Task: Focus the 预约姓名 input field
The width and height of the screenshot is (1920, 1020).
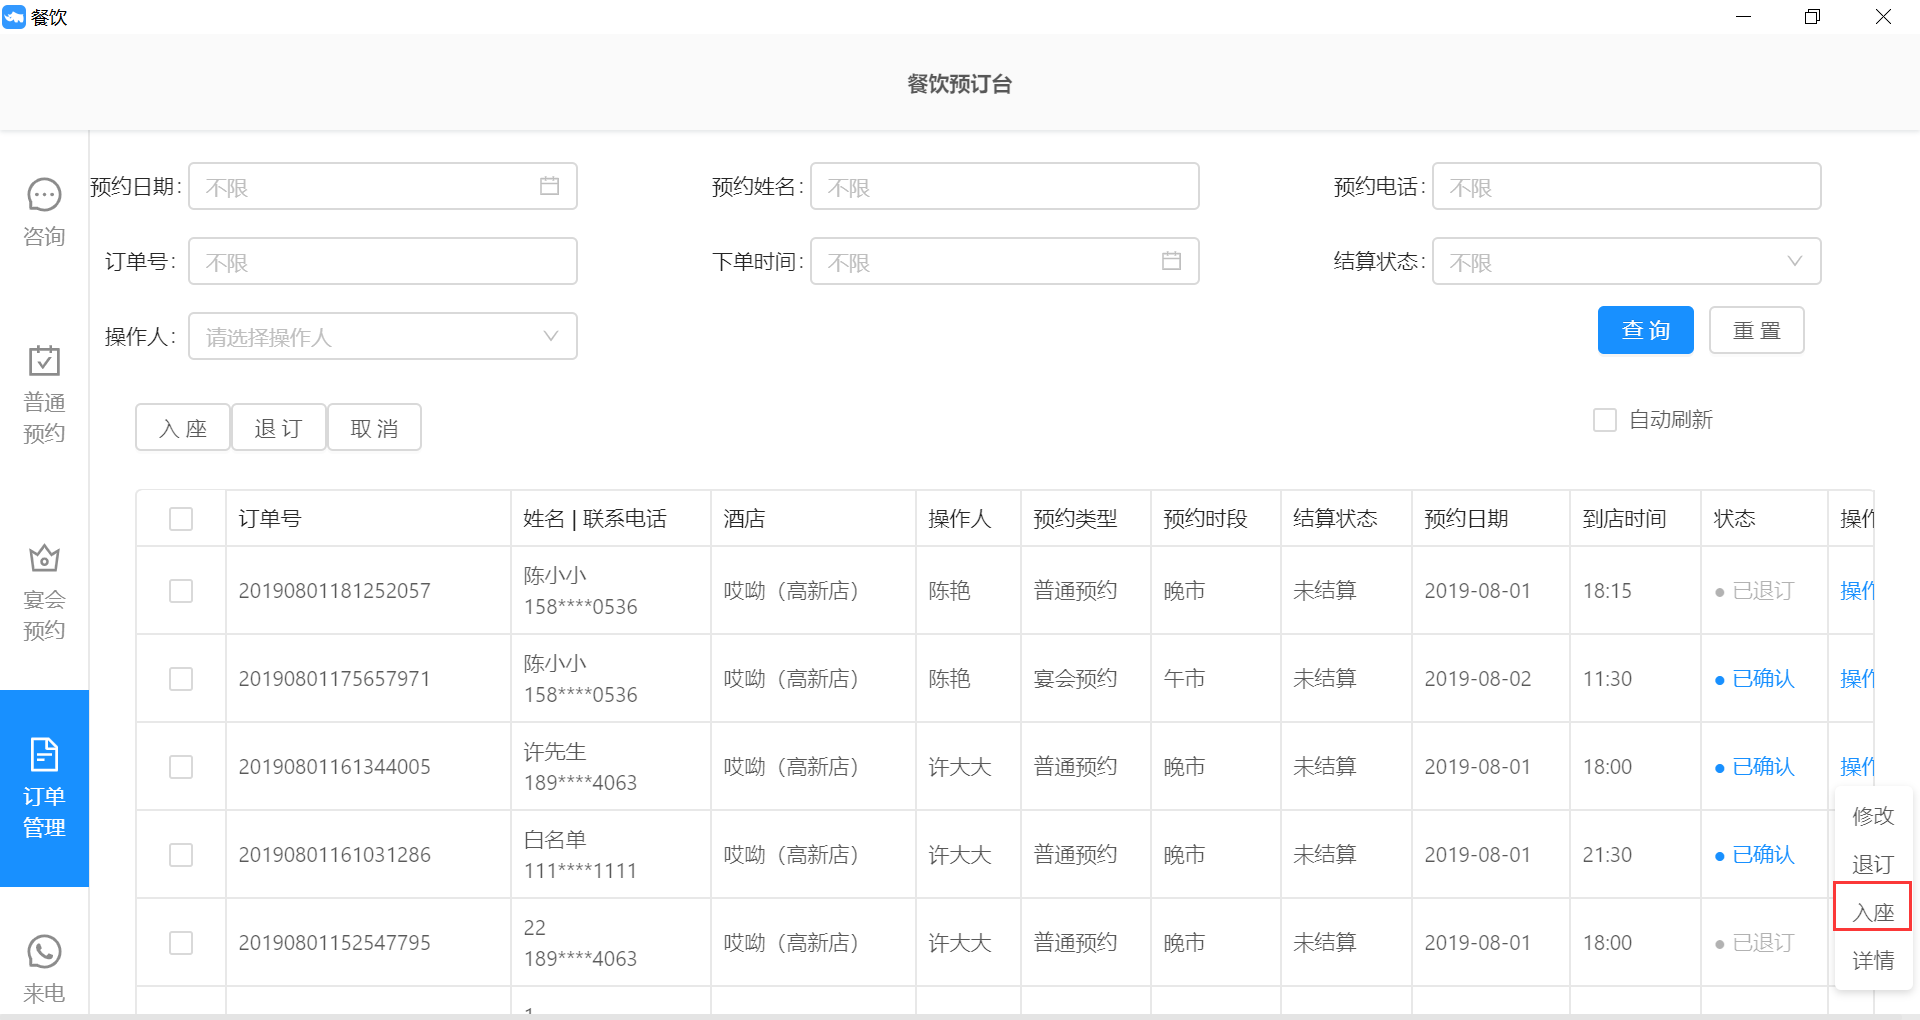Action: 1005,186
